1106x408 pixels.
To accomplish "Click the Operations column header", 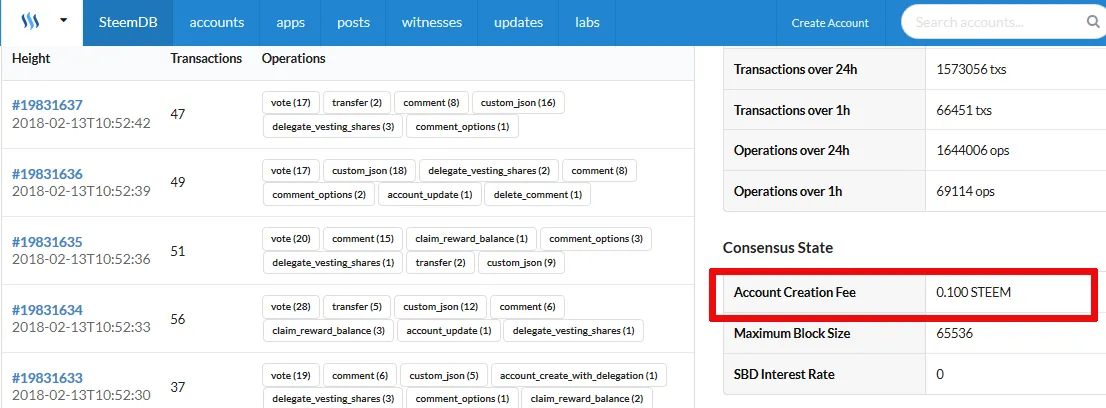I will [x=293, y=59].
